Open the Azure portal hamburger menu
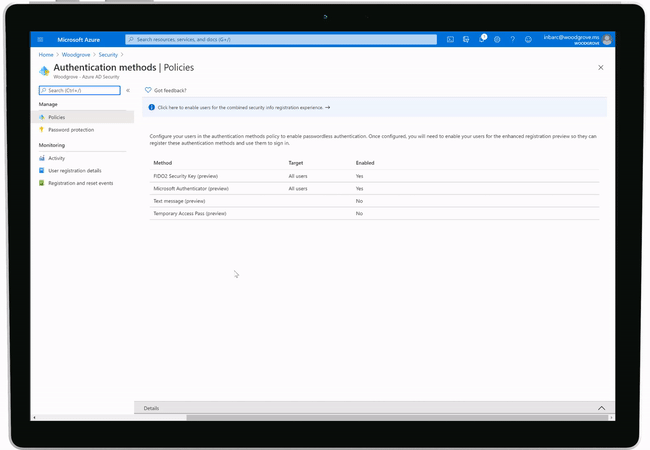This screenshot has height=450, width=650. [40, 39]
